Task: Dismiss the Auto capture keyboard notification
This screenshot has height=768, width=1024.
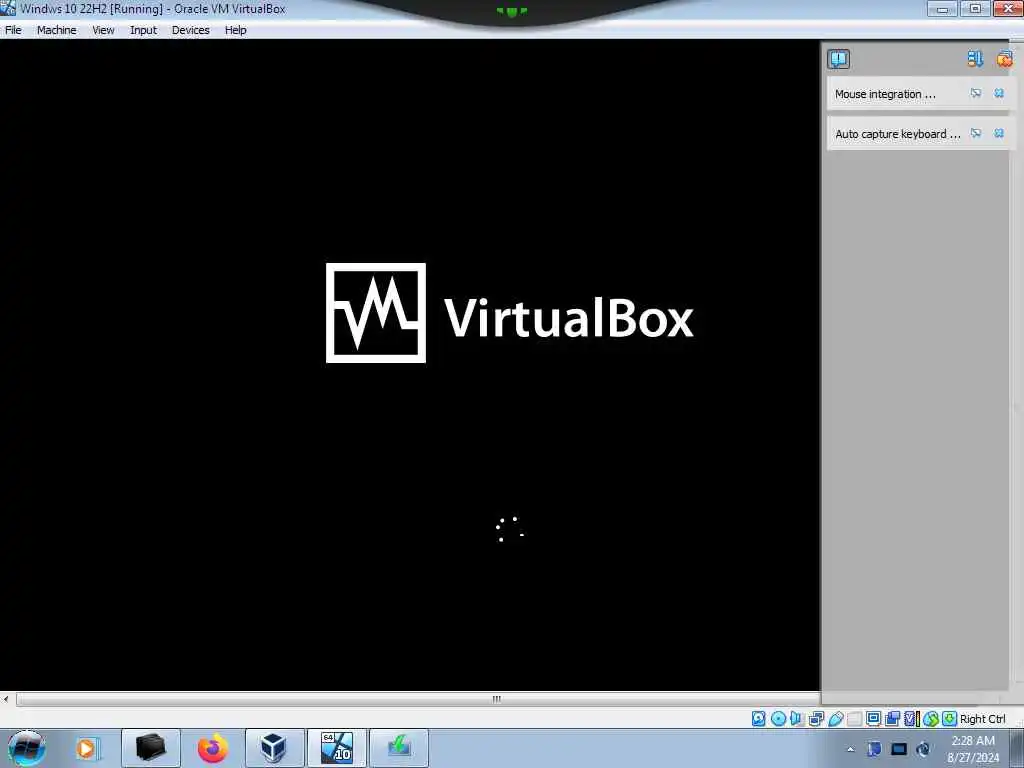Action: pyautogui.click(x=999, y=133)
